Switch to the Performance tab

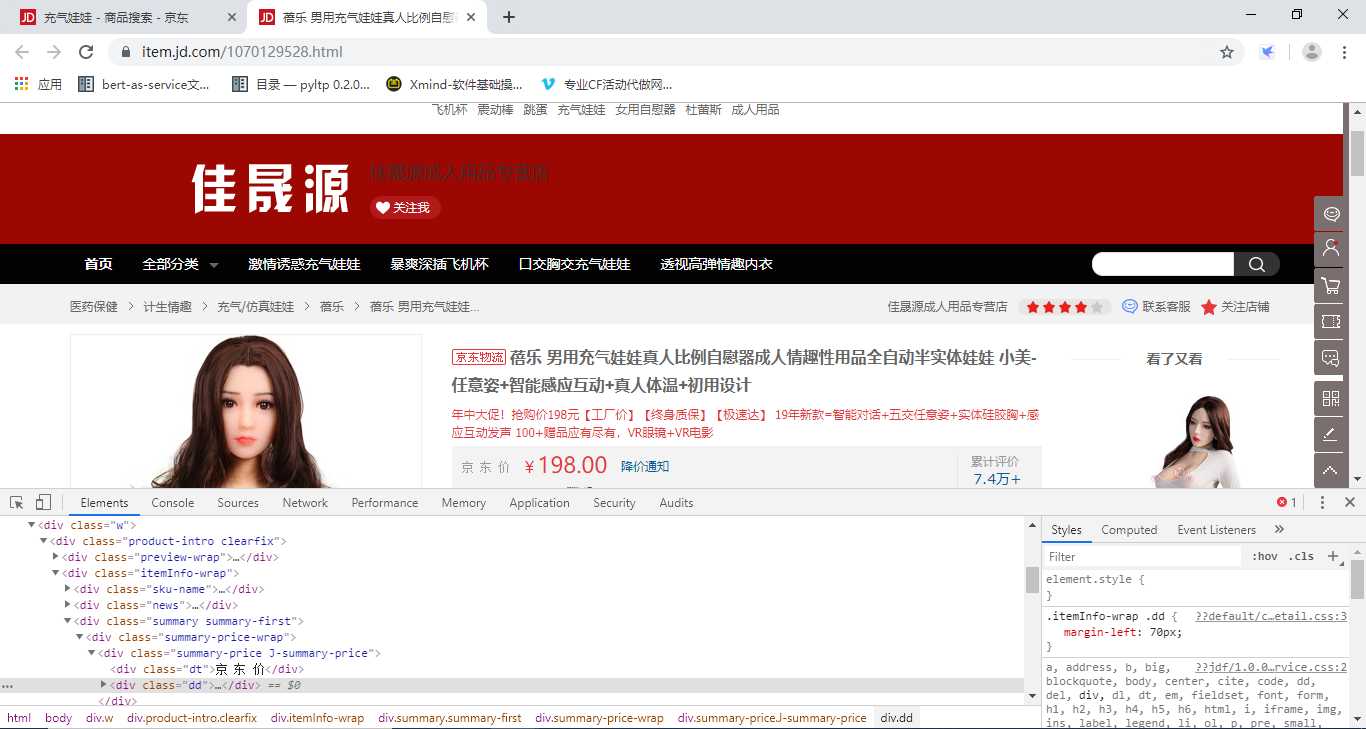tap(385, 503)
